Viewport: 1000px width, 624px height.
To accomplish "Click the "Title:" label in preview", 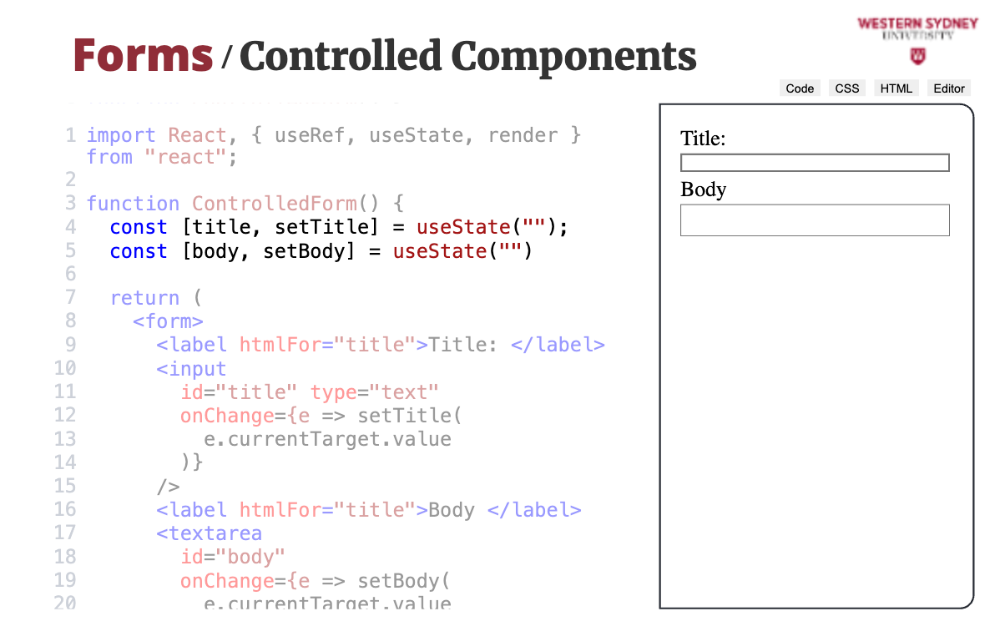I will tap(703, 138).
